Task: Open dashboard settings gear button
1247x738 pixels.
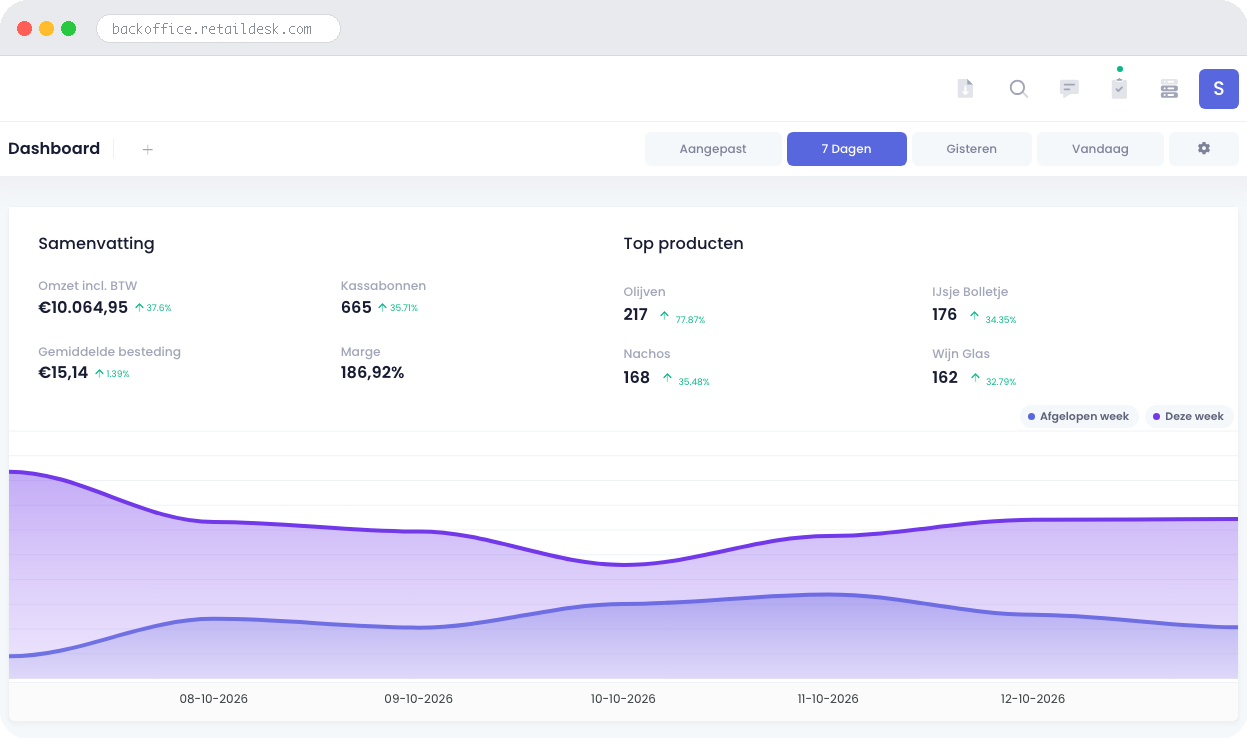Action: point(1204,149)
